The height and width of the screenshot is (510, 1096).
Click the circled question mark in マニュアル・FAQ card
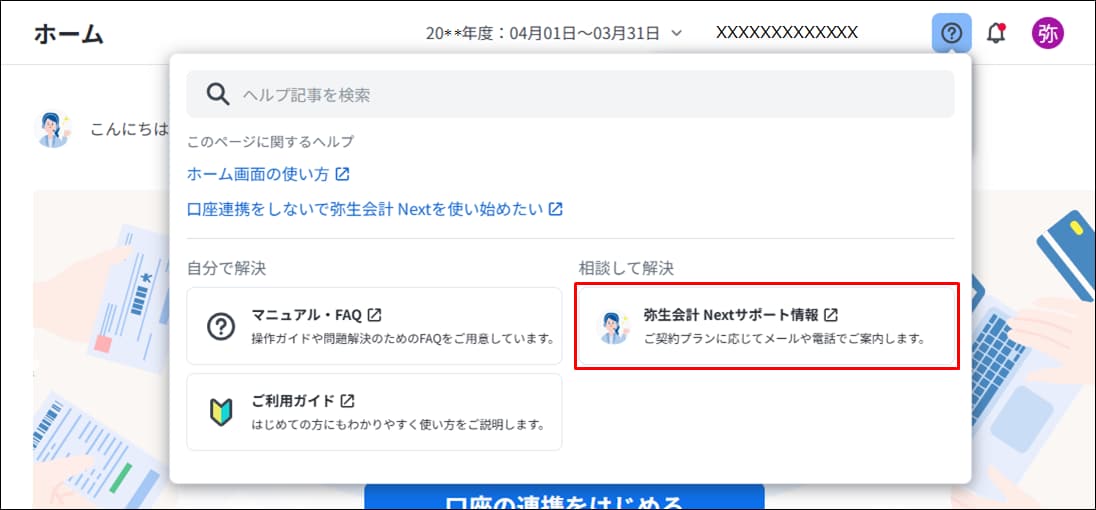220,327
